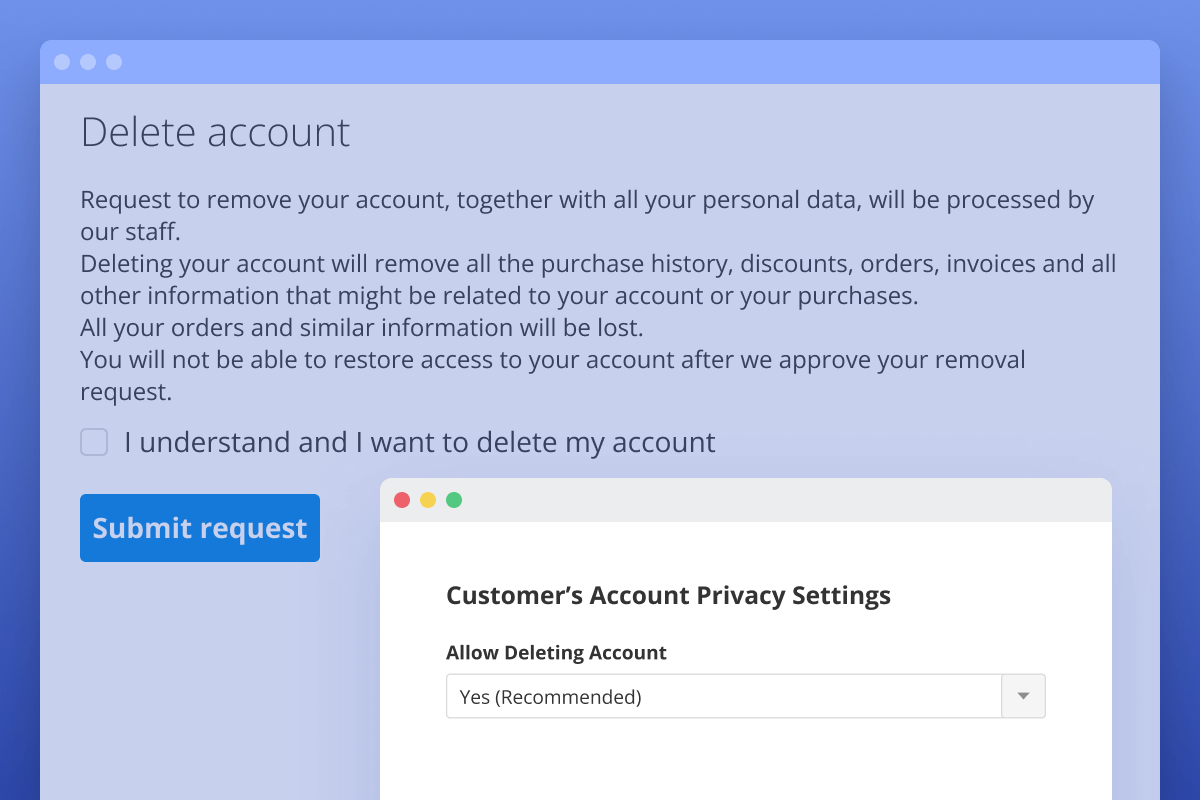Click the yellow minimize dot on settings window
The width and height of the screenshot is (1200, 800).
click(x=428, y=500)
